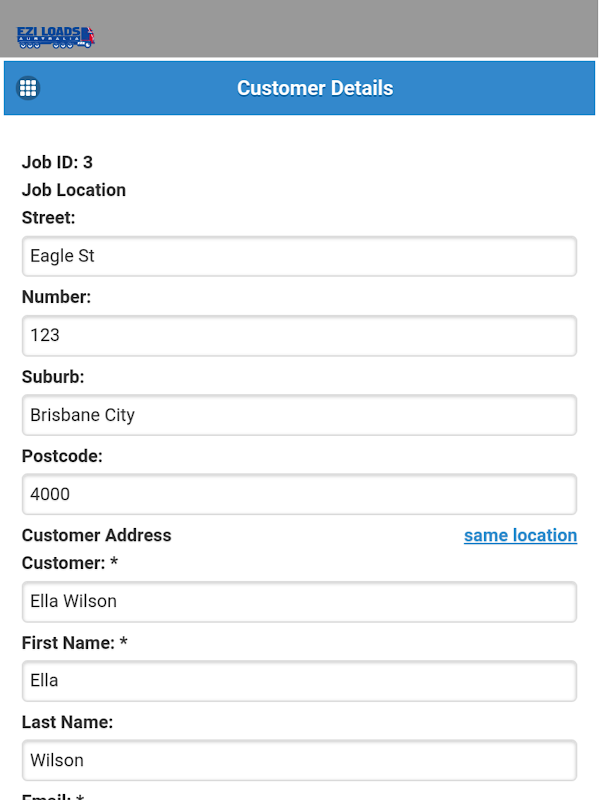Click the Number: label
The image size is (600, 800).
tap(56, 297)
